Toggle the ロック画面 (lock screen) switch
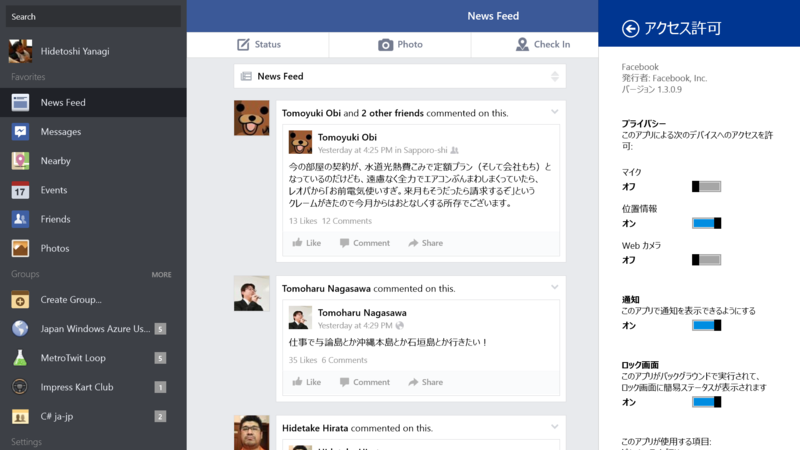This screenshot has height=450, width=800. click(706, 402)
